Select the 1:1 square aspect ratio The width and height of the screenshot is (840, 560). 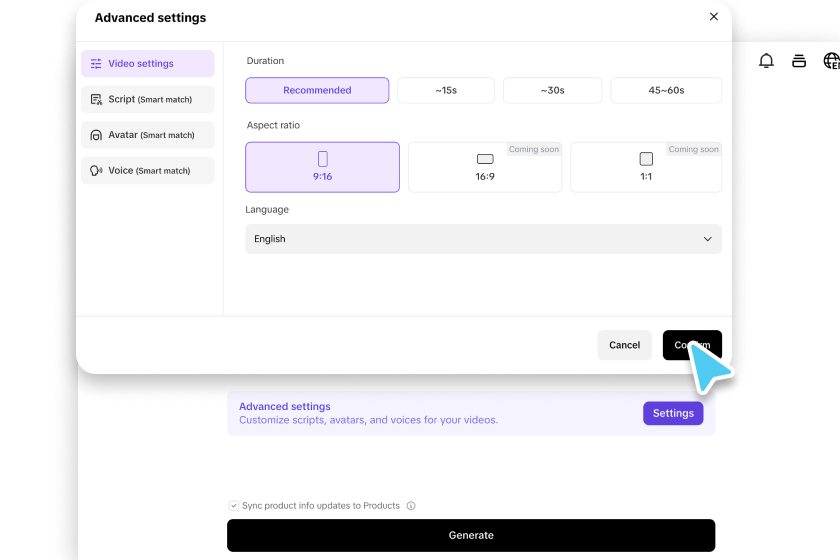(646, 167)
